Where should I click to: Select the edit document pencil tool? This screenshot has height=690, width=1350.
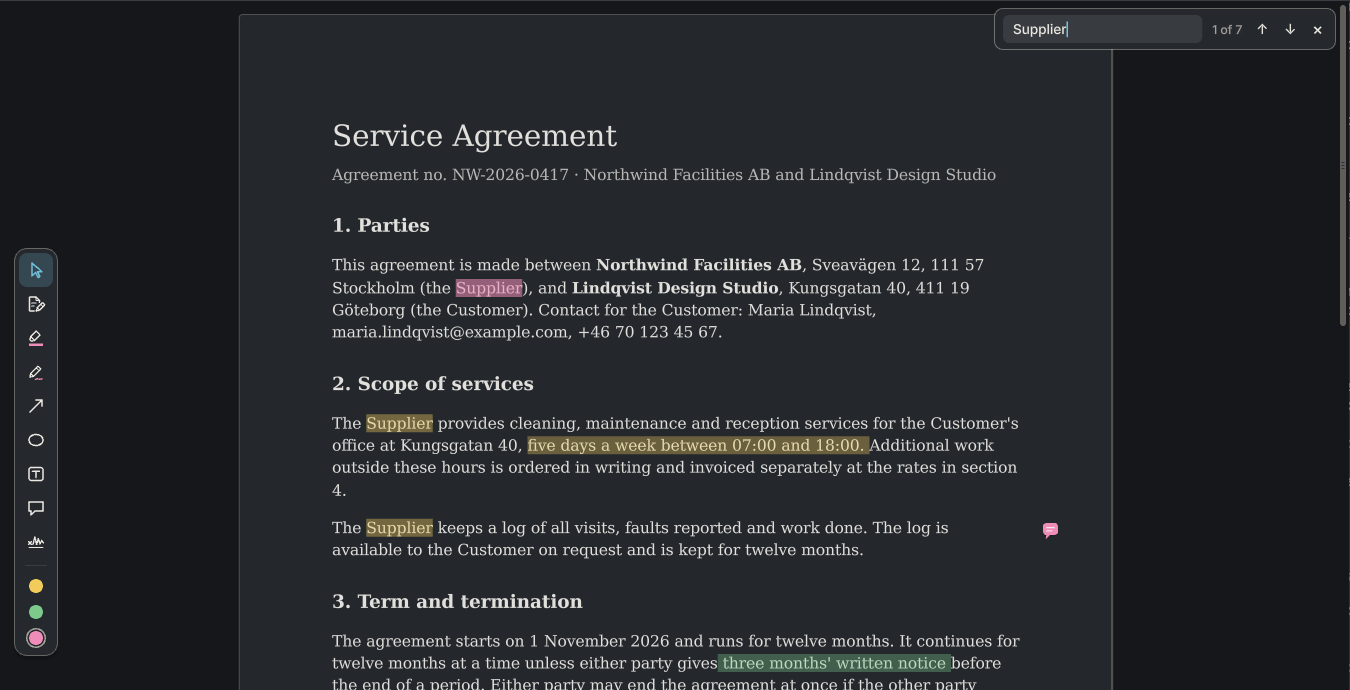pyautogui.click(x=36, y=305)
